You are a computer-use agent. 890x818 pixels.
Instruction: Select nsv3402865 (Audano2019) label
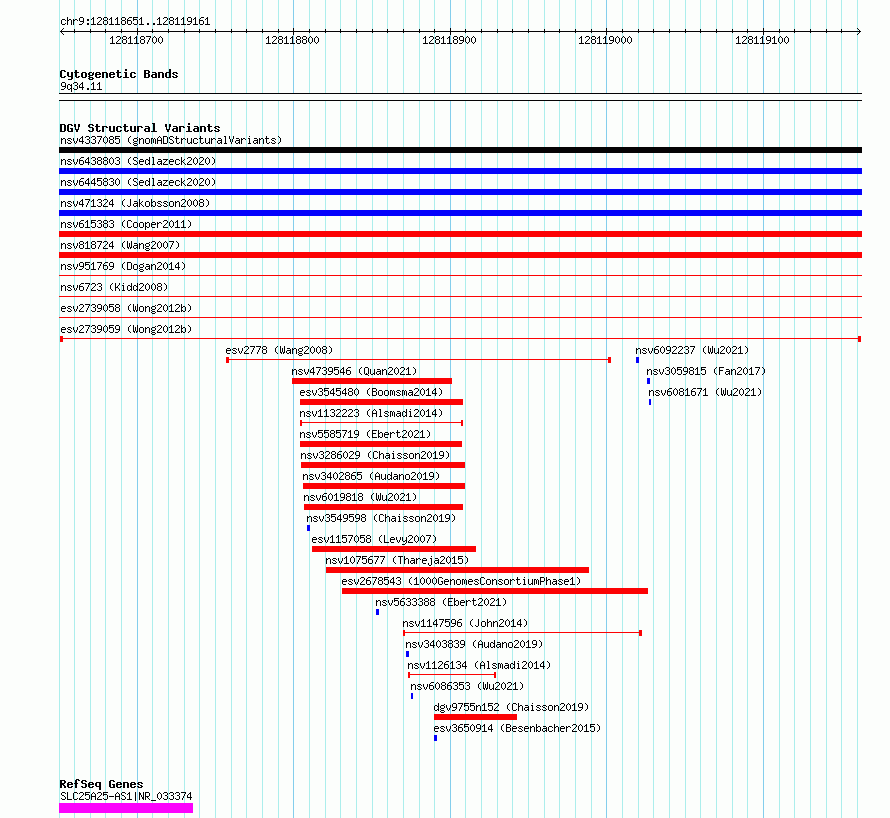(x=371, y=476)
